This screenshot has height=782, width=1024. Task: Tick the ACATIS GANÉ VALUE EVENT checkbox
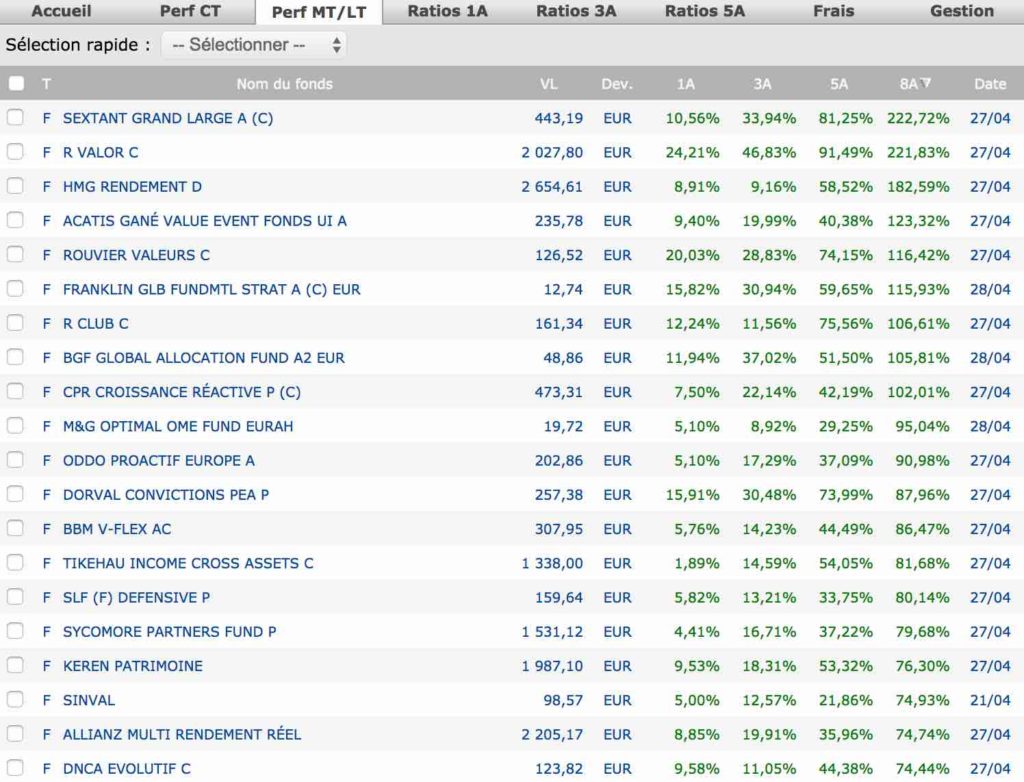coord(15,220)
